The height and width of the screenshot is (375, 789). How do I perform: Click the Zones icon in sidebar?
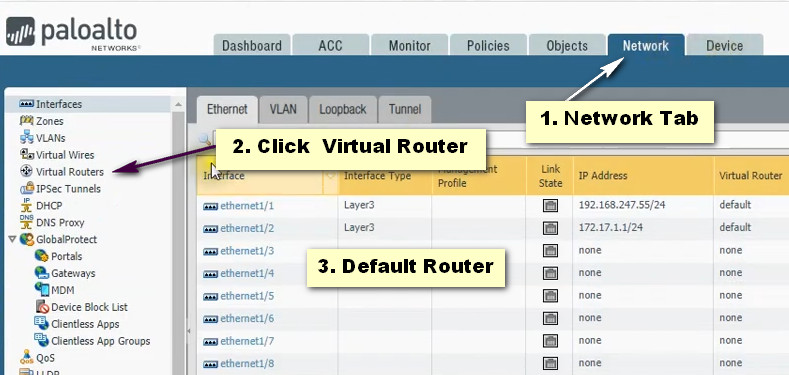point(26,121)
